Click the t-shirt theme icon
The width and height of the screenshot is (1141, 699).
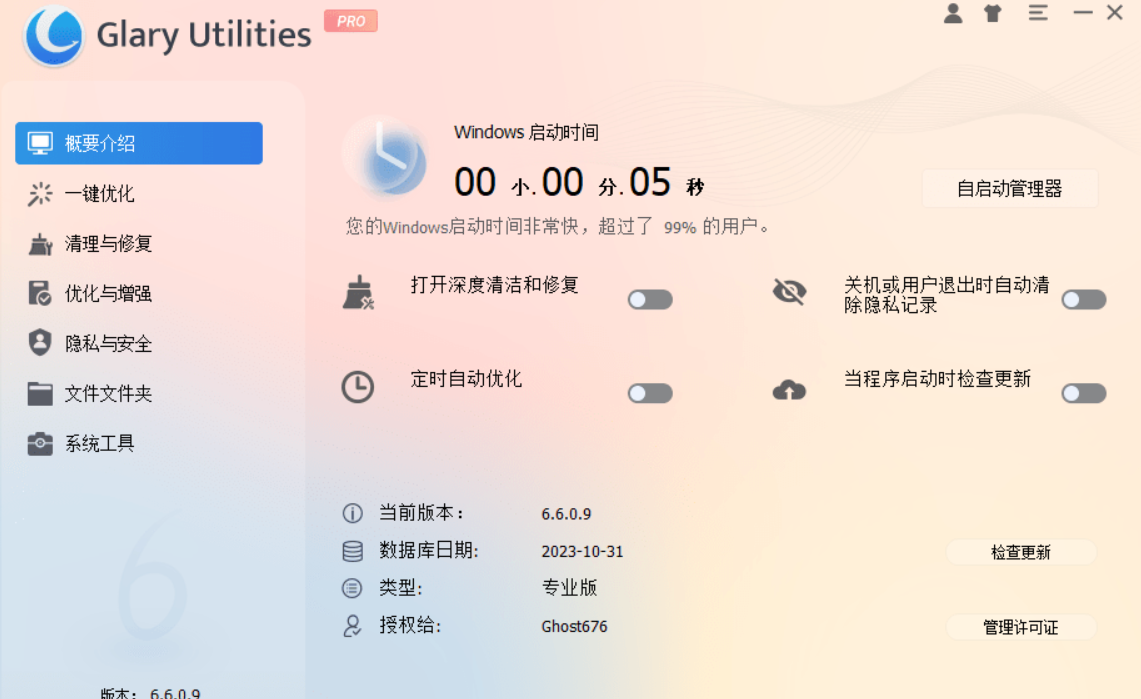pyautogui.click(x=992, y=14)
